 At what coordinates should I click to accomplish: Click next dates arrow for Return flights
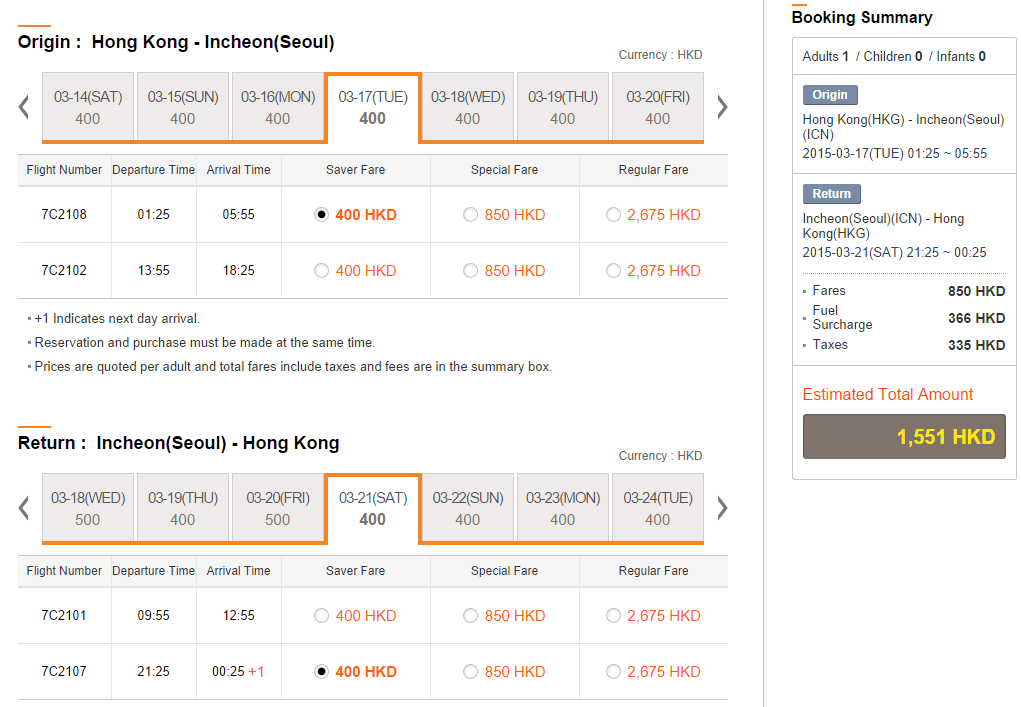pyautogui.click(x=722, y=508)
